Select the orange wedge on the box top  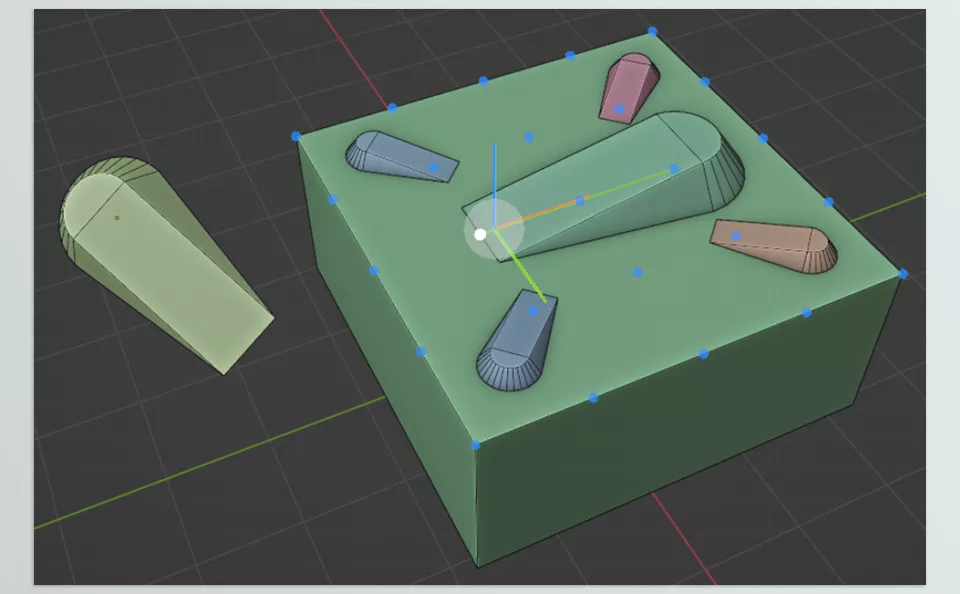(x=773, y=246)
